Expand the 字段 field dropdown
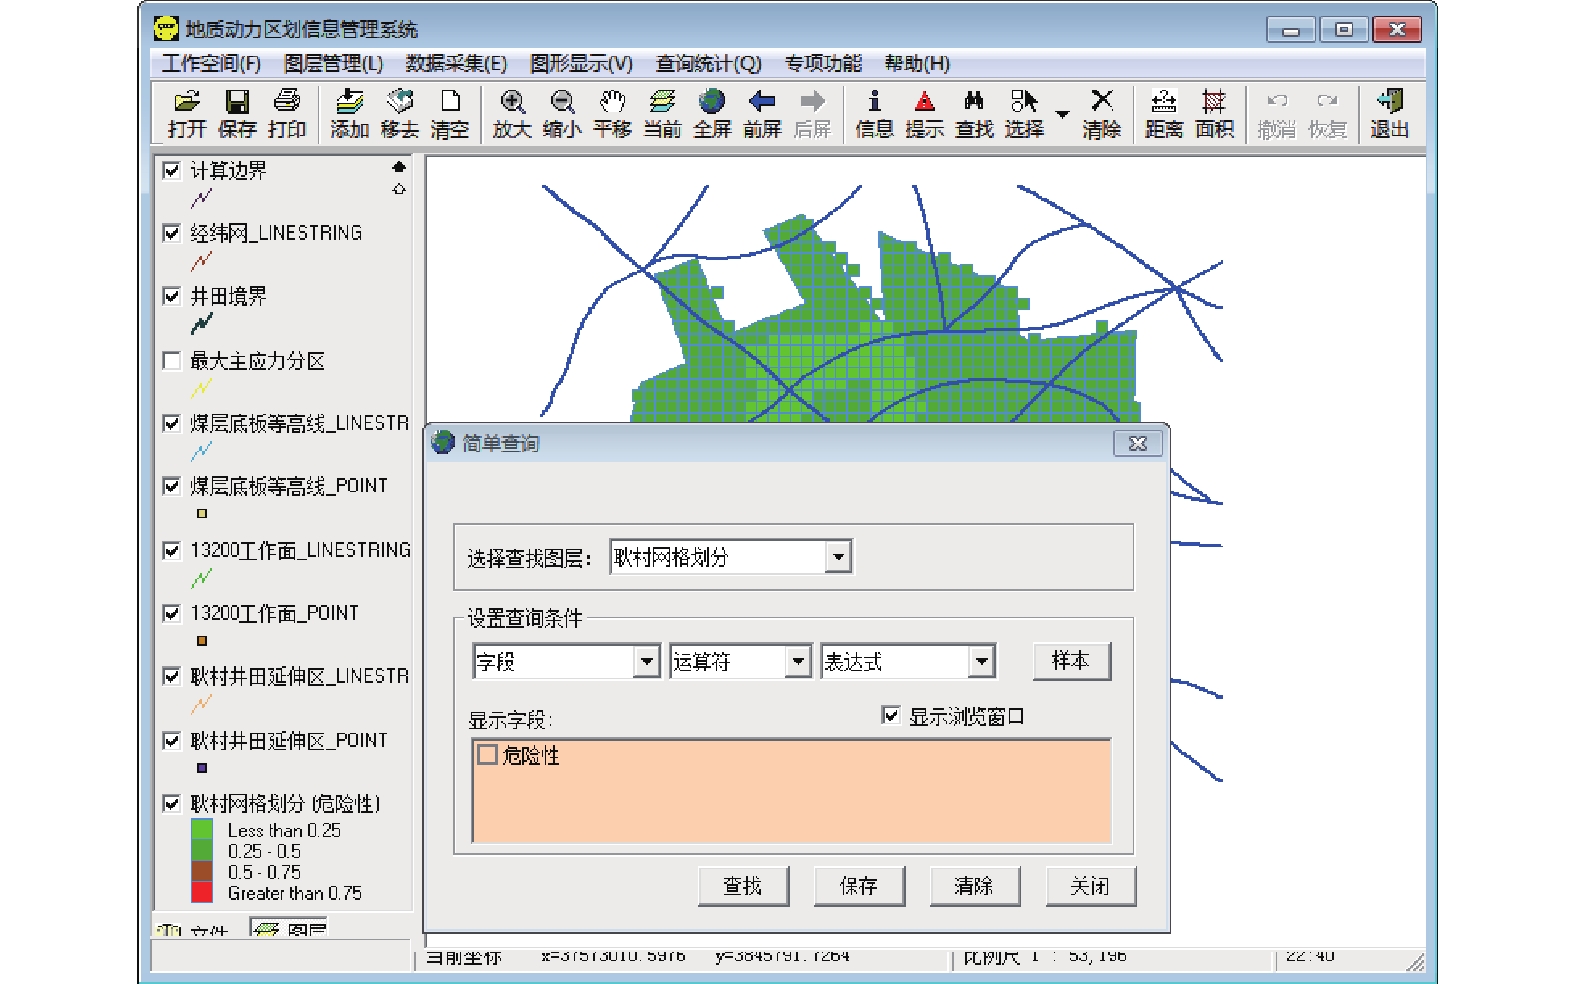Screen dimensions: 1575x984 (647, 661)
